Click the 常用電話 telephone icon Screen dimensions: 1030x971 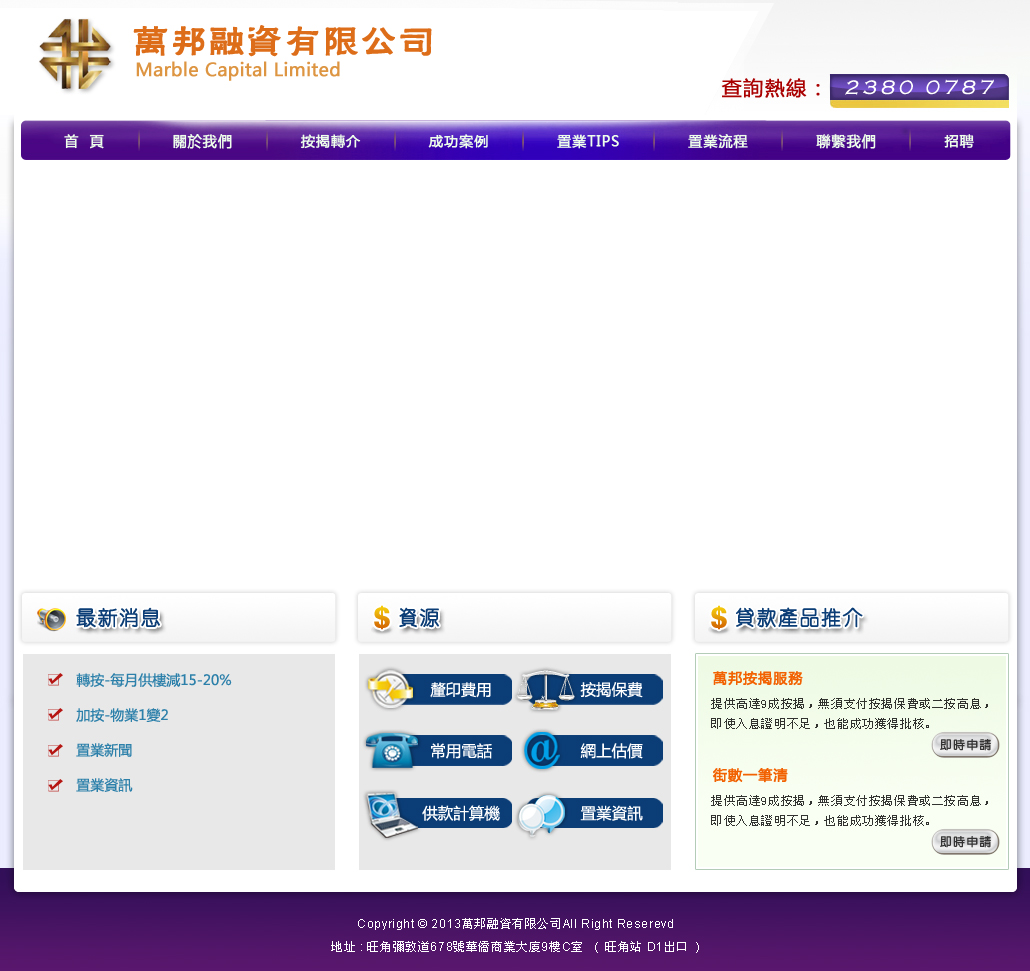(391, 751)
